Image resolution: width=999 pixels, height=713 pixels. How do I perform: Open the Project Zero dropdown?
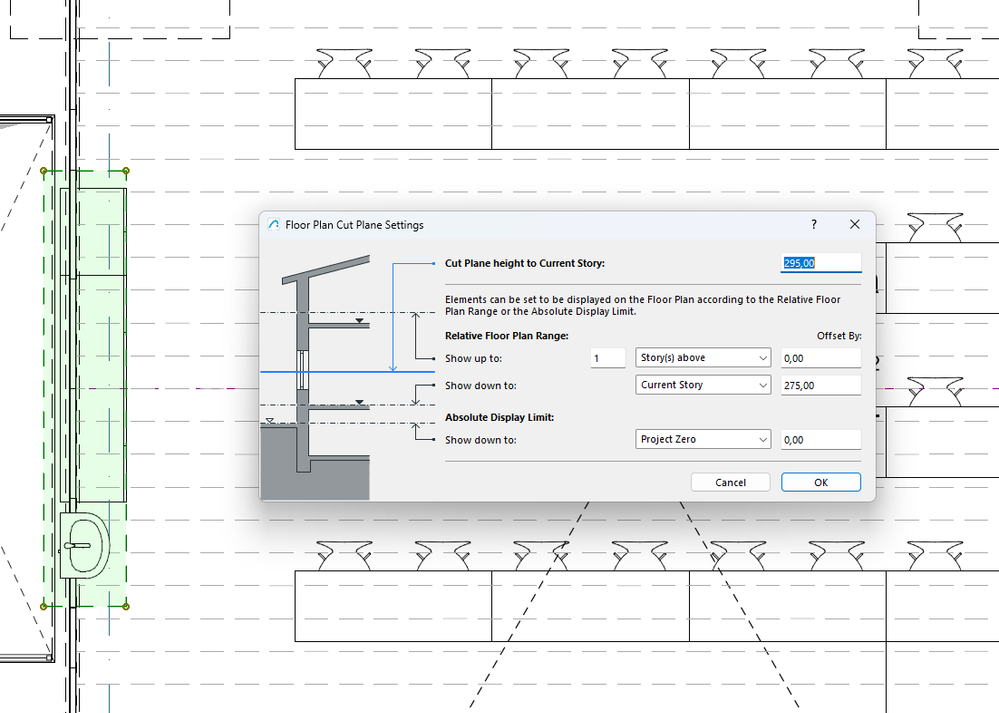[703, 439]
